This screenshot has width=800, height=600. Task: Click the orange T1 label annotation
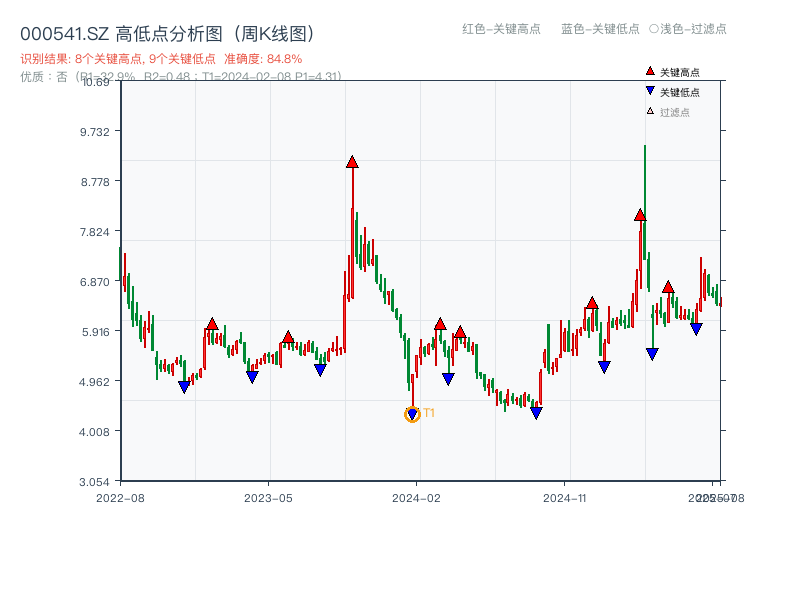point(430,412)
